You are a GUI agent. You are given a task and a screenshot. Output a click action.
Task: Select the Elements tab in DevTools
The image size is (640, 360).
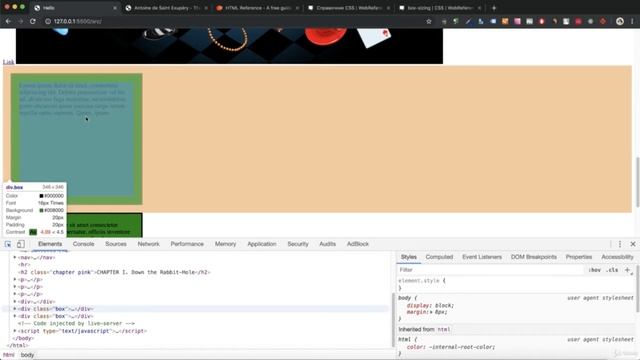(50, 244)
